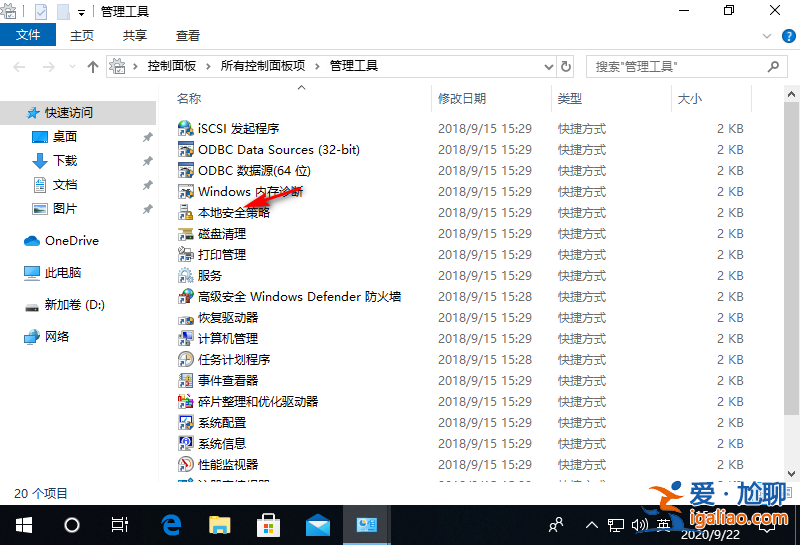Click the Windows Start button
The width and height of the screenshot is (800, 545).
pos(23,525)
